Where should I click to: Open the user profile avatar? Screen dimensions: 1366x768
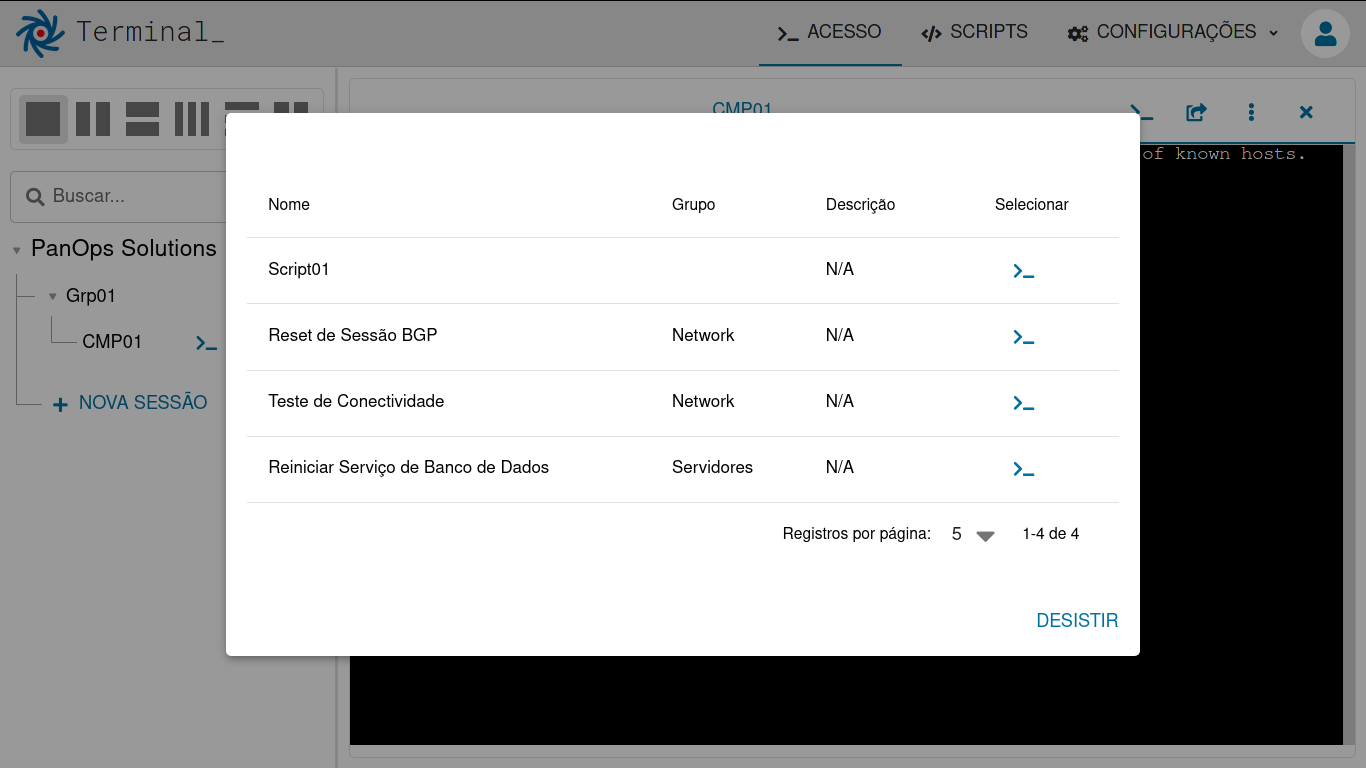coord(1325,33)
